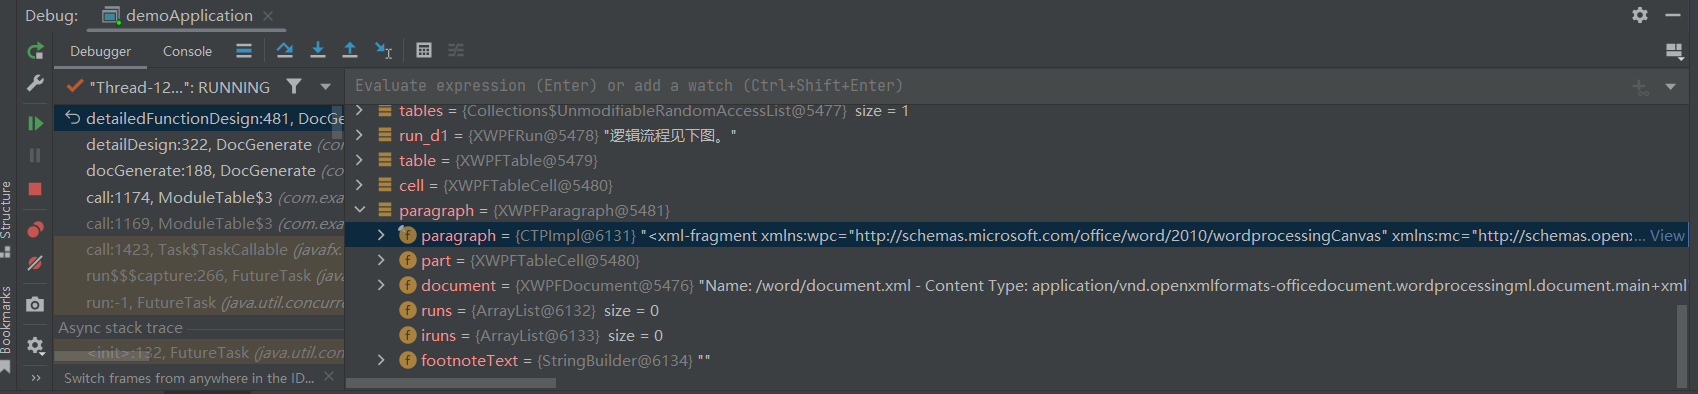Viewport: 1698px width, 394px height.
Task: Stop the debug session with the red square
Action: pyautogui.click(x=35, y=189)
